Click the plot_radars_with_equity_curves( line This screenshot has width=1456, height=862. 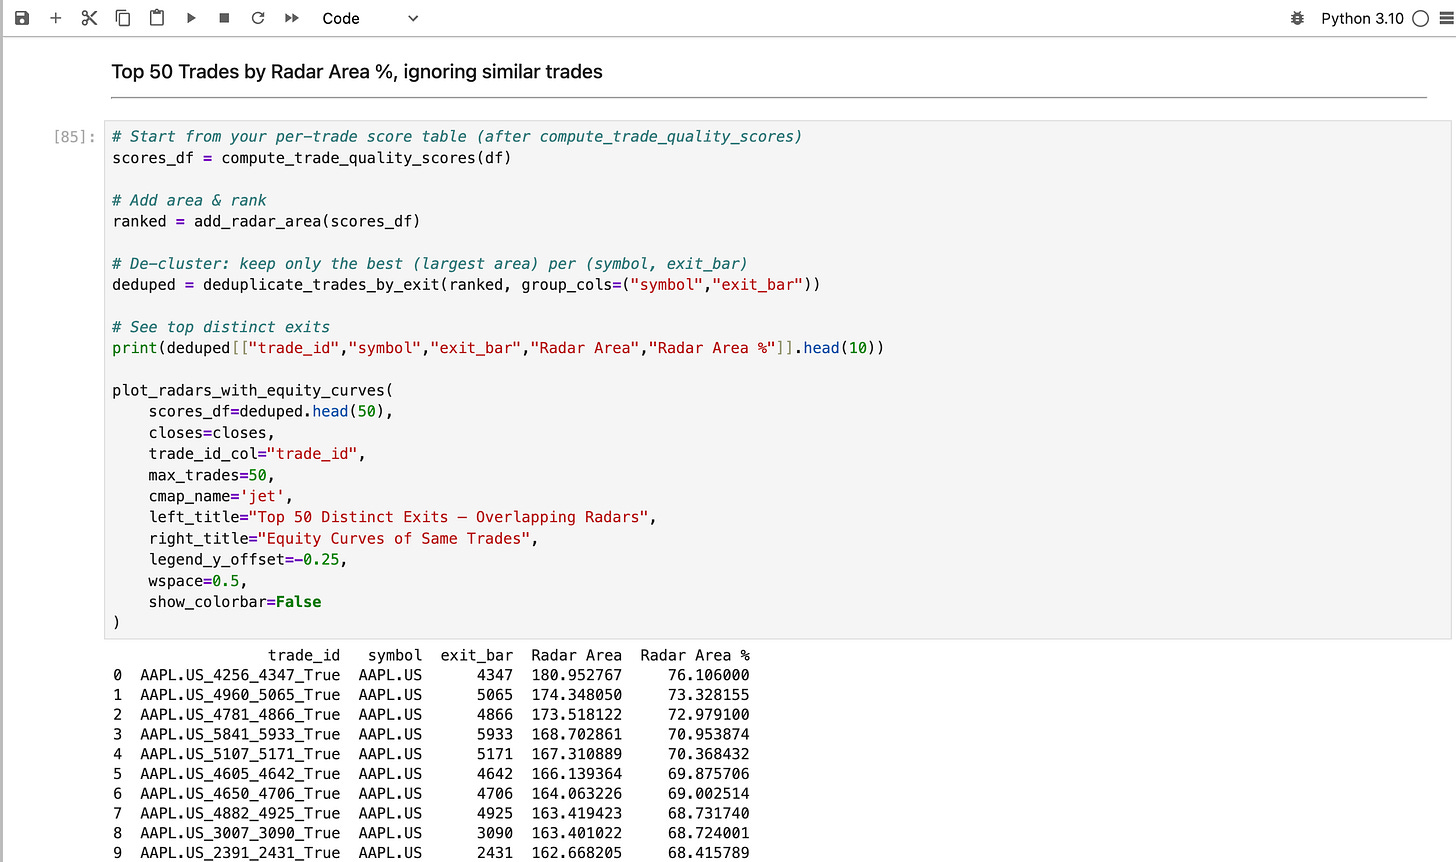(x=253, y=390)
